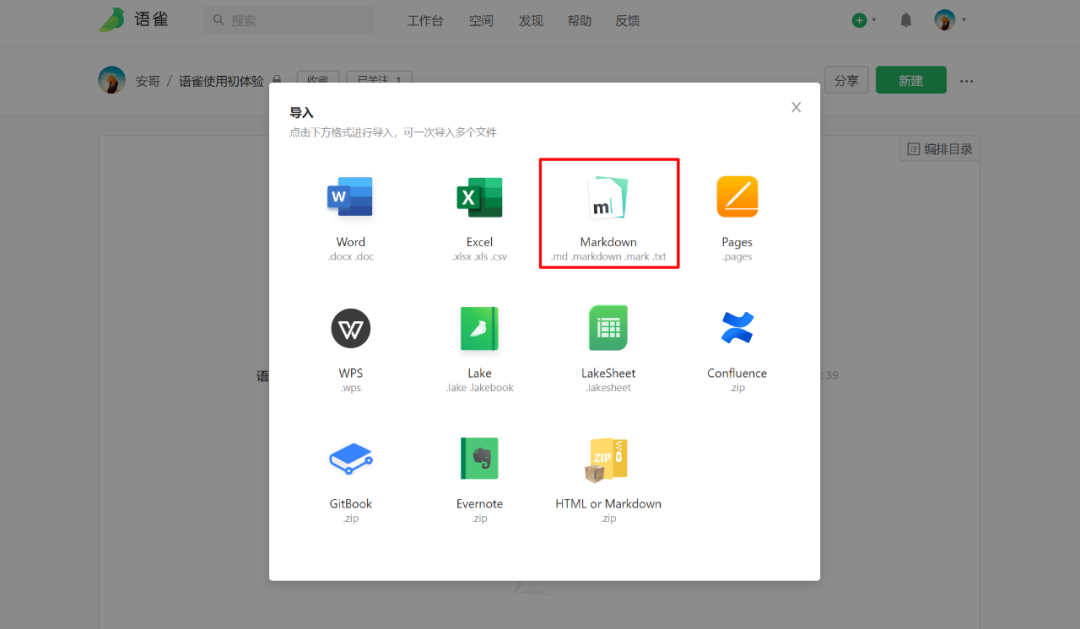Click the 分享 button
The width and height of the screenshot is (1080, 629).
[x=847, y=81]
